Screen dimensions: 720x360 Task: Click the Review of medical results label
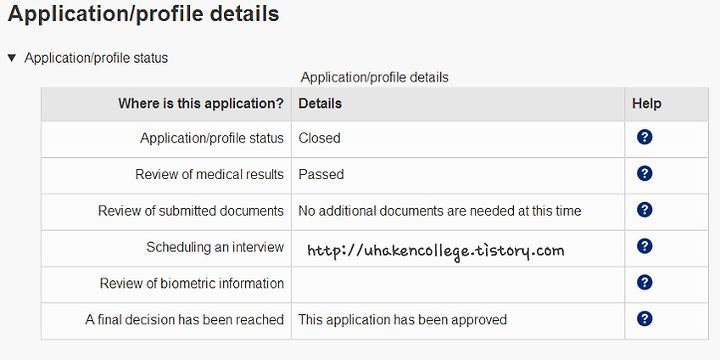click(209, 174)
